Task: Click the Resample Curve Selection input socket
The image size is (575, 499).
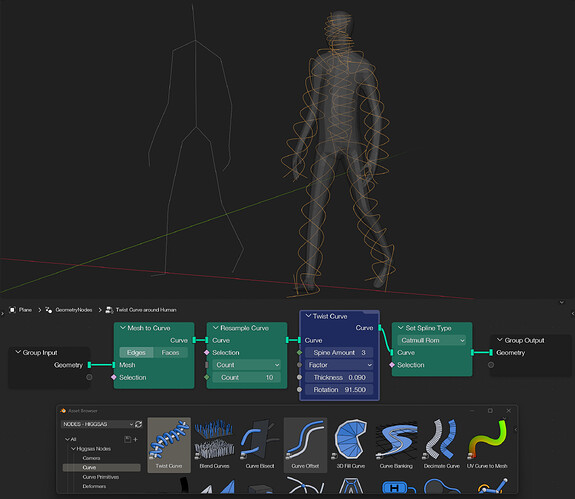Action: (x=206, y=353)
